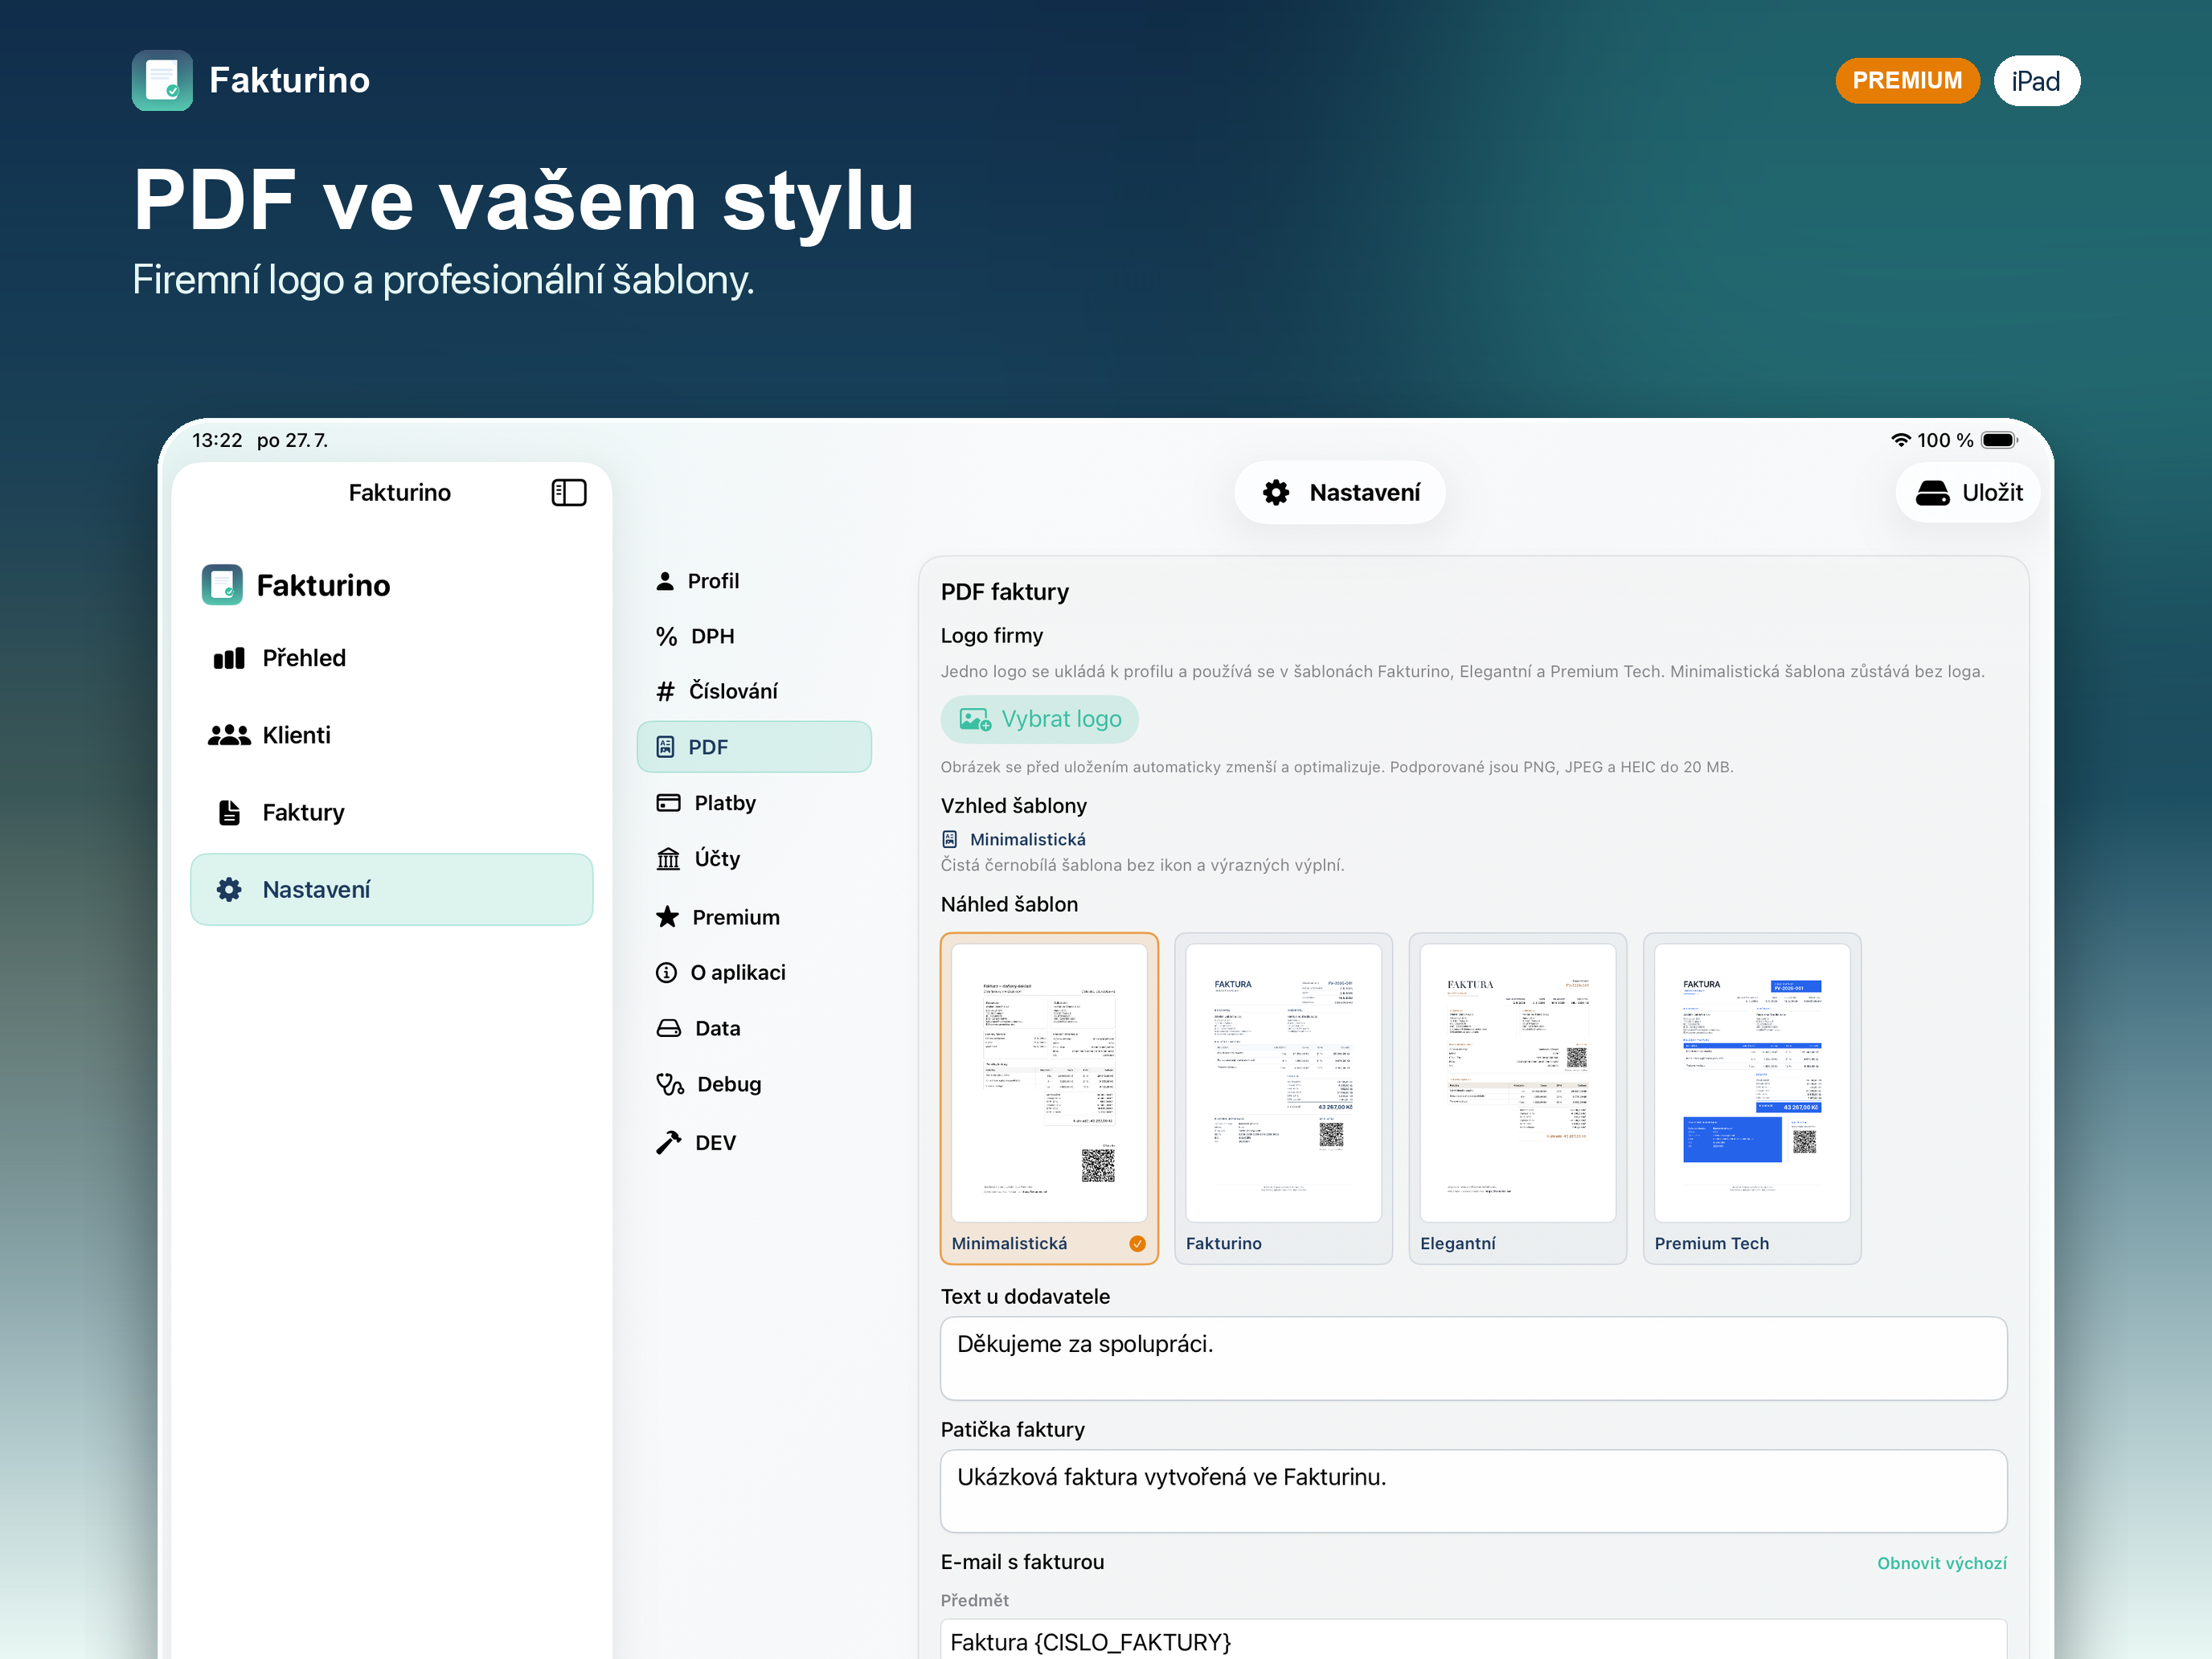Click the Wi-Fi status icon
This screenshot has width=2212, height=1659.
[1901, 440]
